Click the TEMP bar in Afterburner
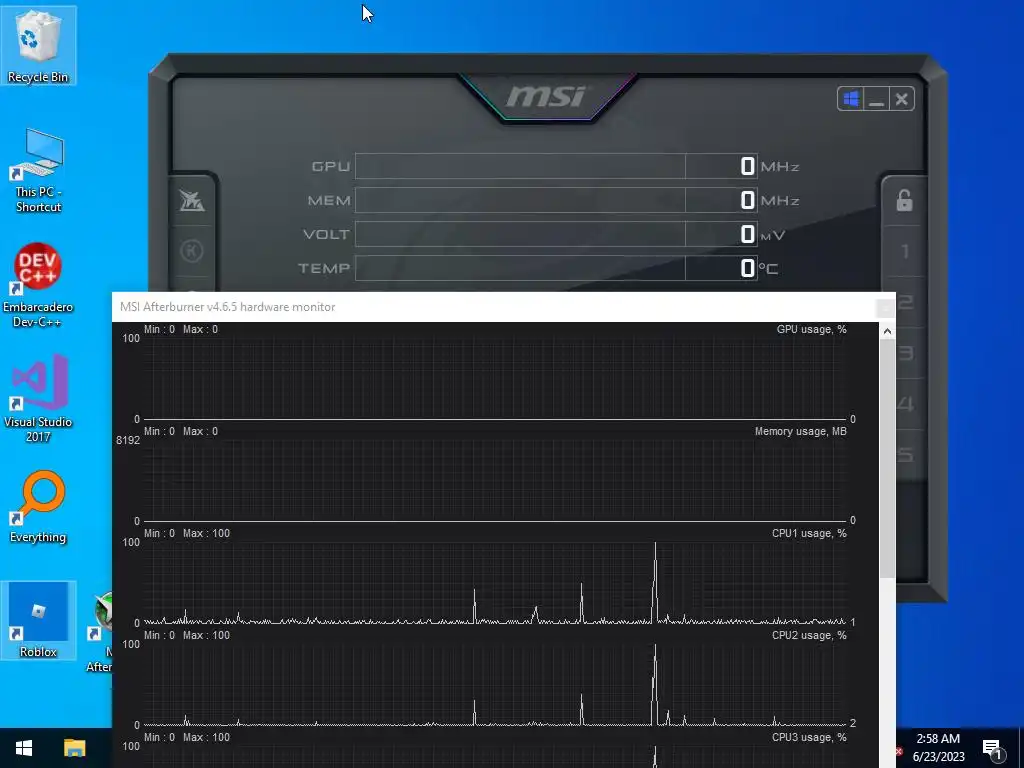This screenshot has height=768, width=1024. coord(556,268)
